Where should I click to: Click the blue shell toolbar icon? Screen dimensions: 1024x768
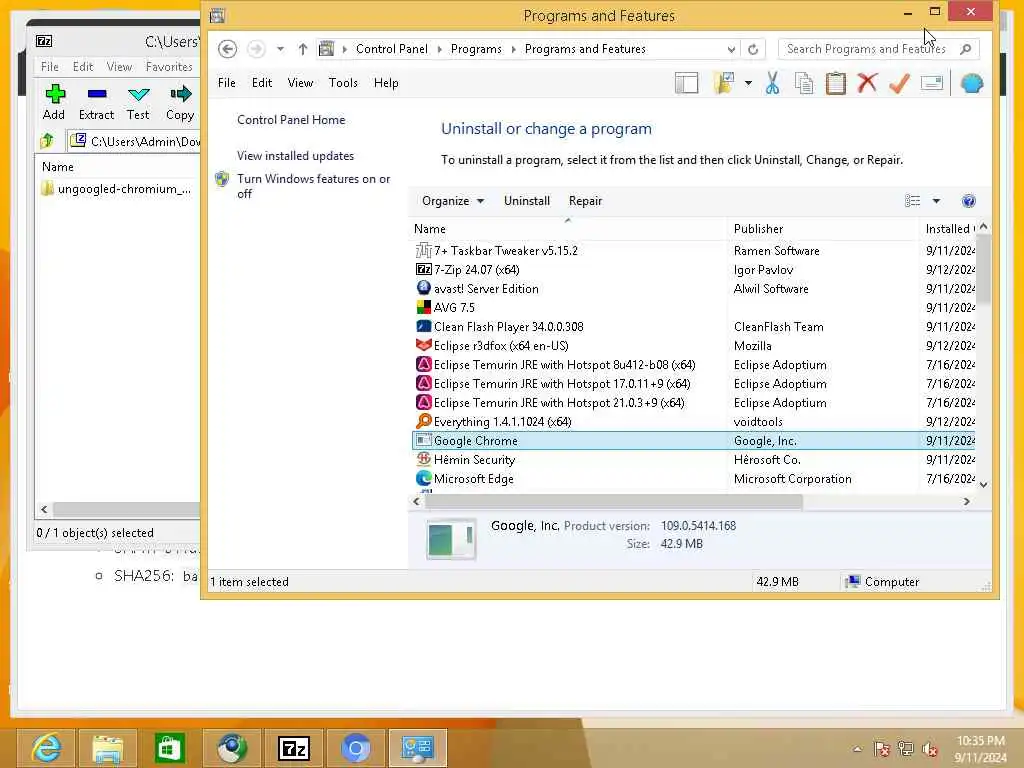click(972, 84)
